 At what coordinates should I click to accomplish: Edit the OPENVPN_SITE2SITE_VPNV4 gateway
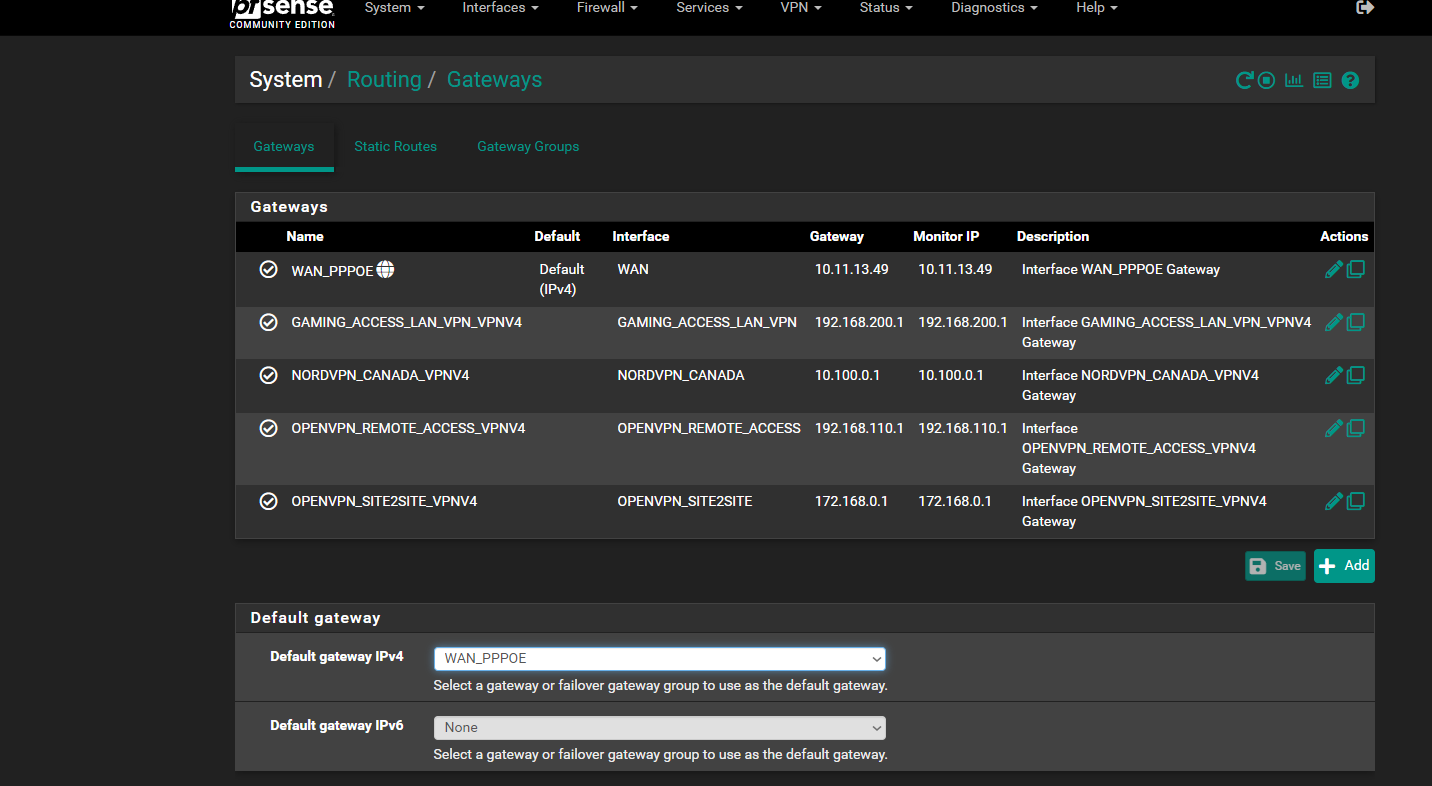tap(1333, 501)
